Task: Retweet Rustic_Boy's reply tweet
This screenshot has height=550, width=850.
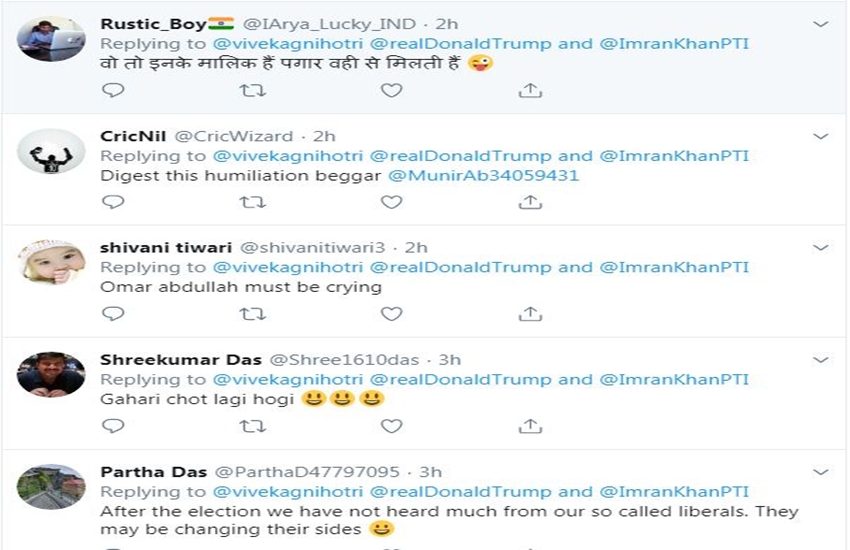Action: click(x=253, y=90)
